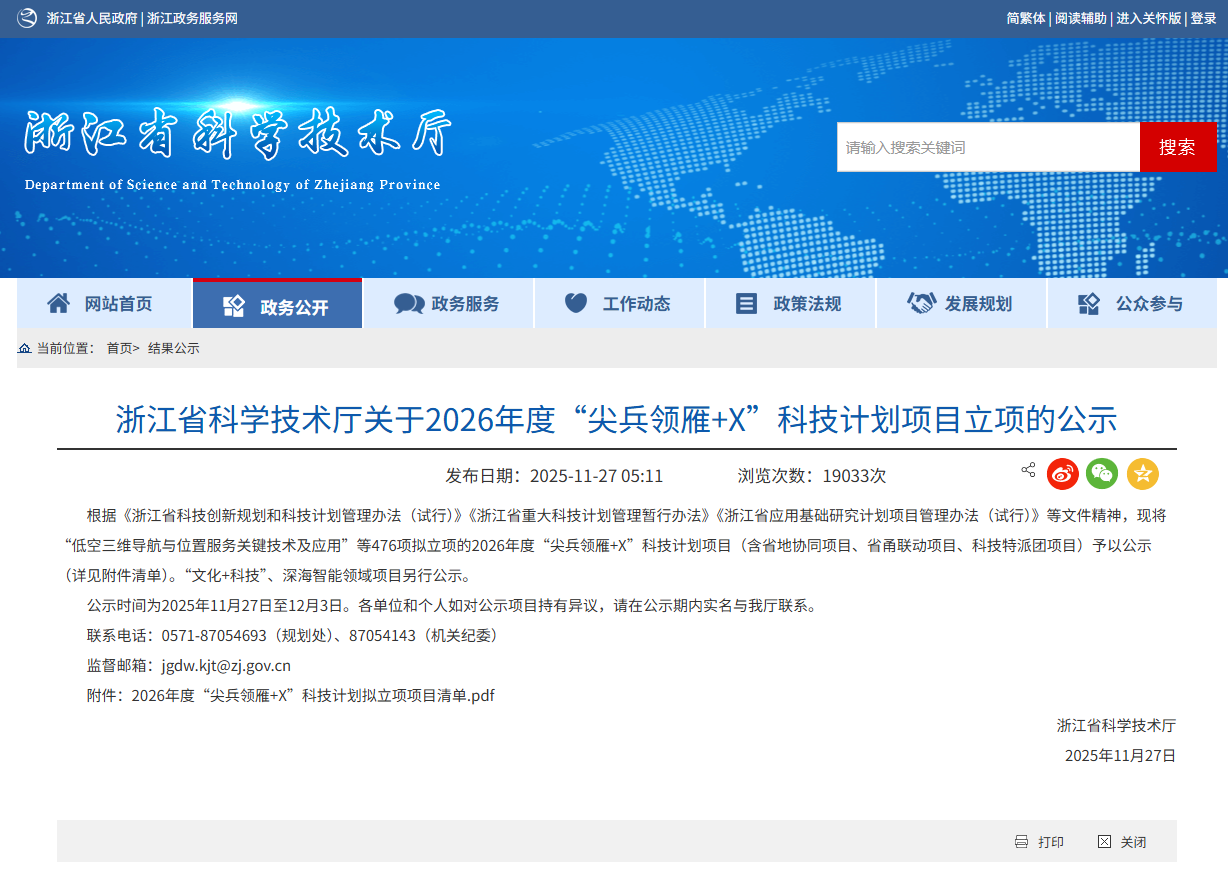Click the share icon beside view count
The image size is (1228, 871).
tap(1028, 470)
